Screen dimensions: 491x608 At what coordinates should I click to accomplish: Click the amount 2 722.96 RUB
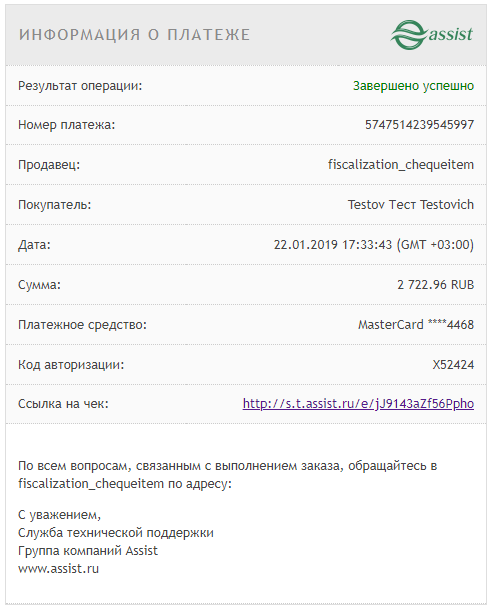pyautogui.click(x=435, y=285)
